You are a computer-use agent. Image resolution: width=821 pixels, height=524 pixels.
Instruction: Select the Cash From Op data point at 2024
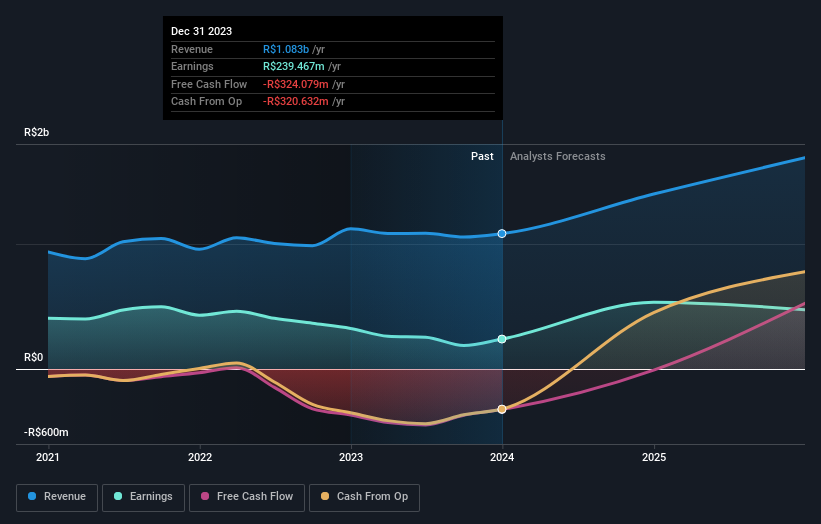click(x=502, y=409)
